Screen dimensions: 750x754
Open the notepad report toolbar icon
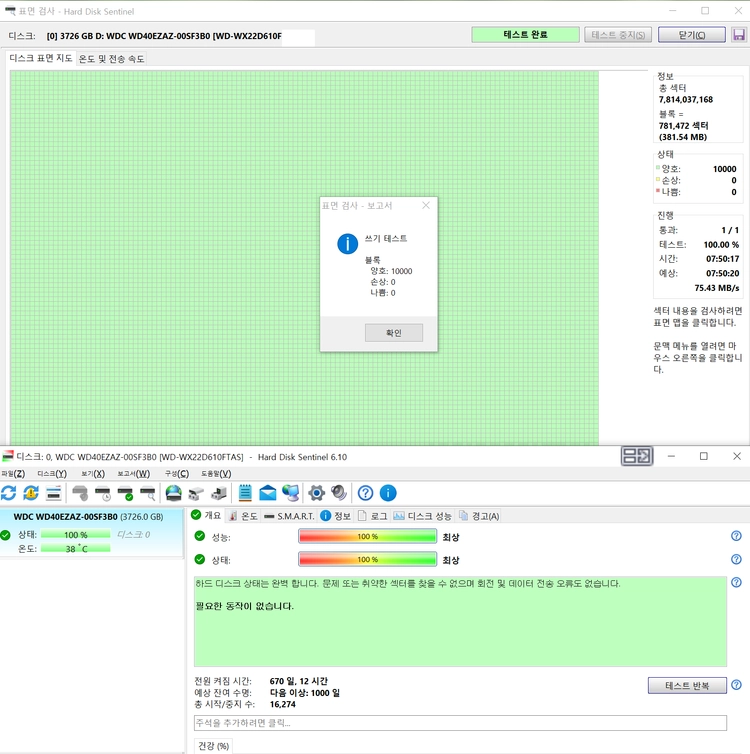(245, 493)
